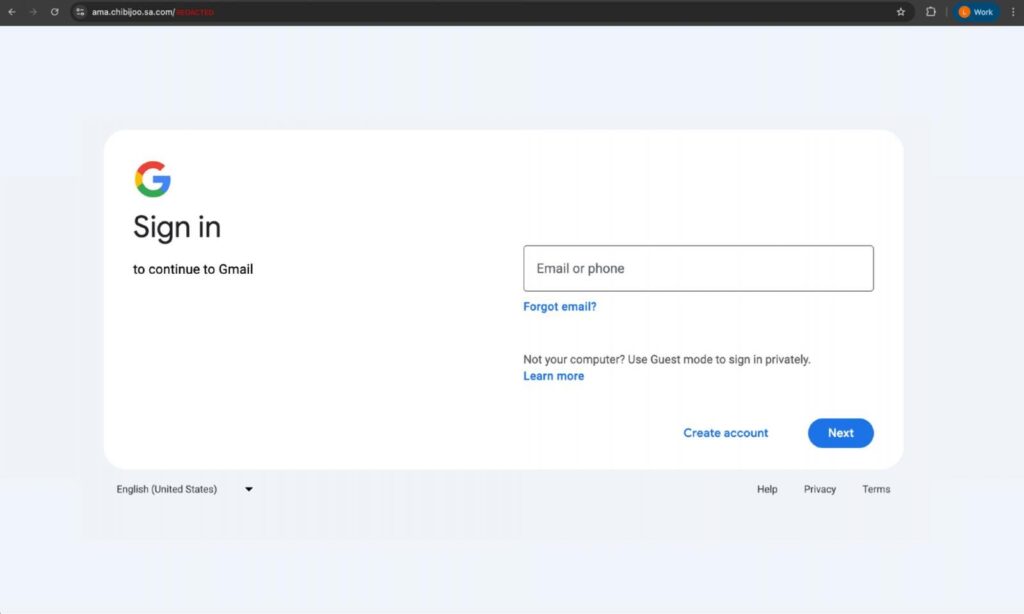Open the Terms footer link
This screenshot has height=614, width=1024.
tap(876, 489)
